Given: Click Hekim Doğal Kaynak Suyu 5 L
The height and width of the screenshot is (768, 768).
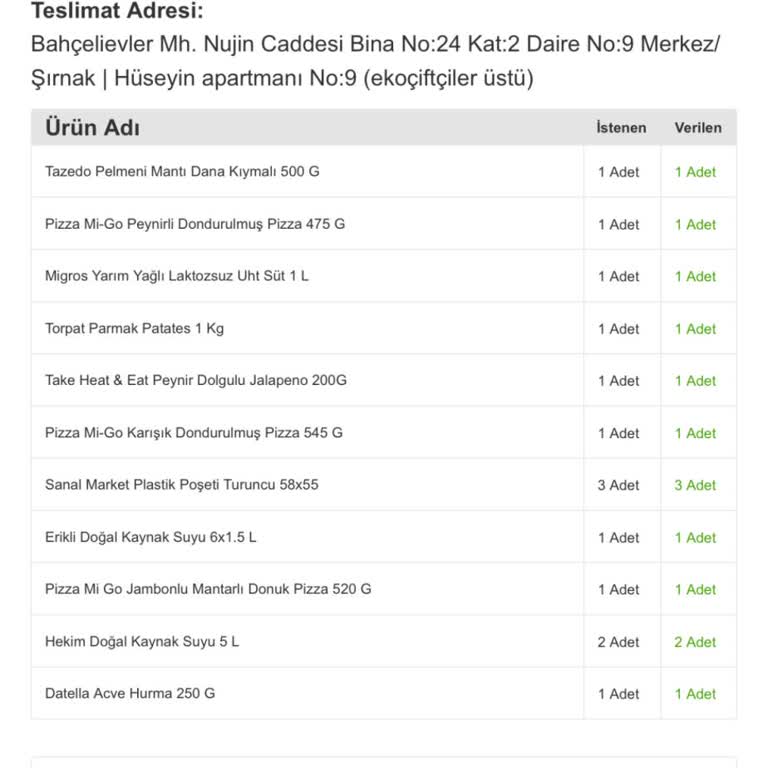Looking at the screenshot, I should click(x=142, y=642).
